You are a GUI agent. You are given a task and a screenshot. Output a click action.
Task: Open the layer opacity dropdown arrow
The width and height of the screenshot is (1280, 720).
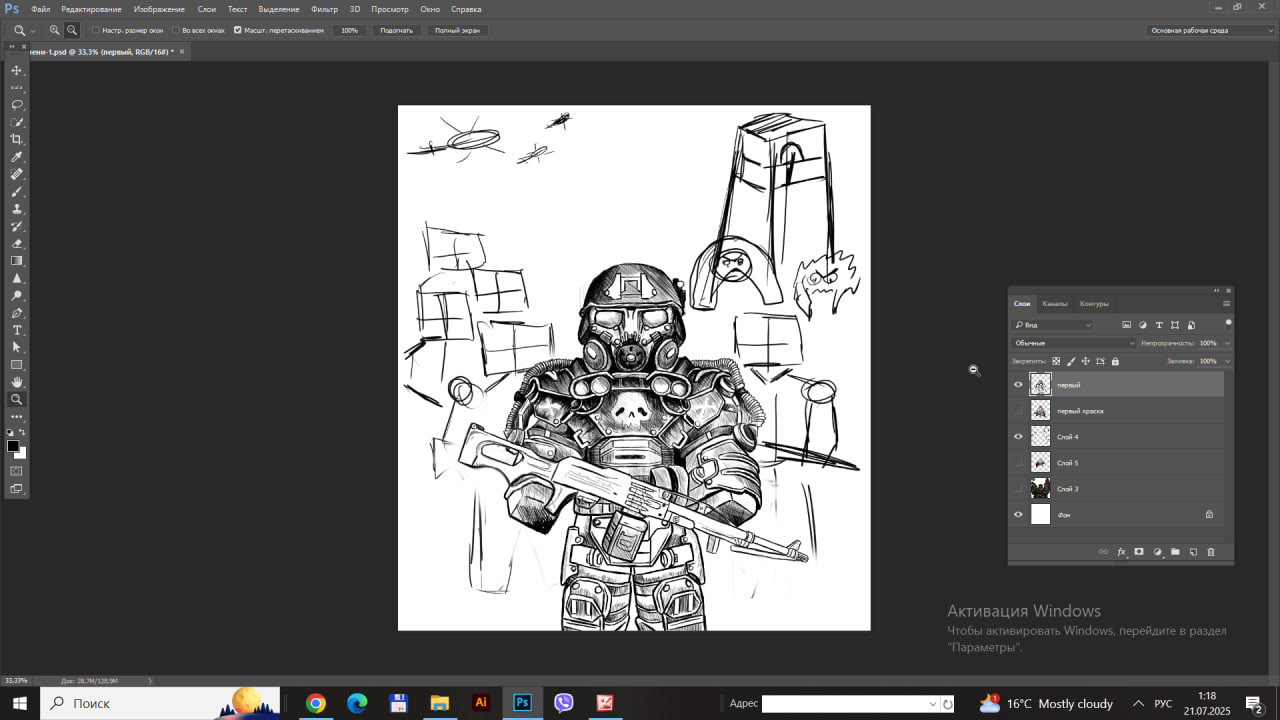click(x=1227, y=343)
